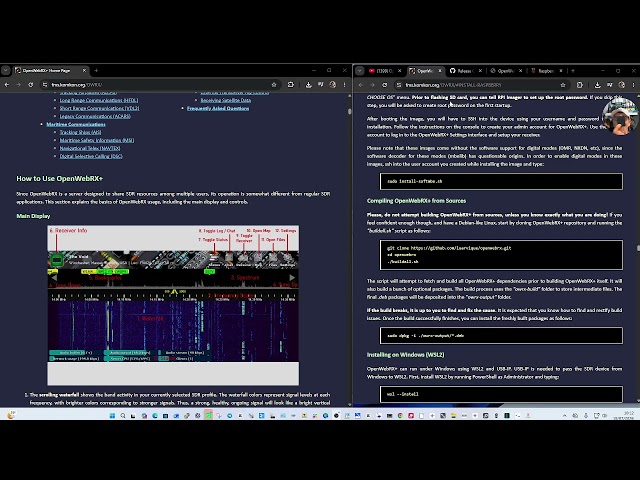Open Short Range Communications (VDL2) link
The height and width of the screenshot is (480, 640).
(99, 108)
